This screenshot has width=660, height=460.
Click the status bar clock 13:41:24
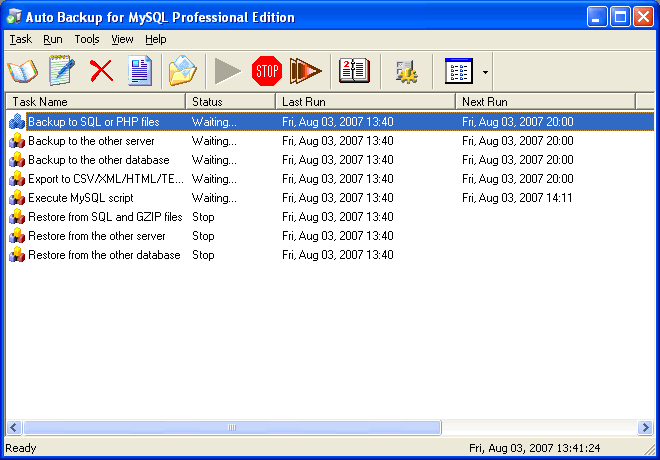click(535, 448)
